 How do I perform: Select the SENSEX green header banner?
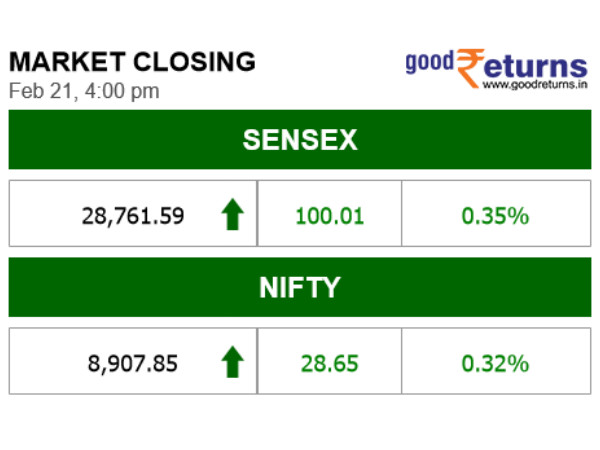[x=299, y=140]
